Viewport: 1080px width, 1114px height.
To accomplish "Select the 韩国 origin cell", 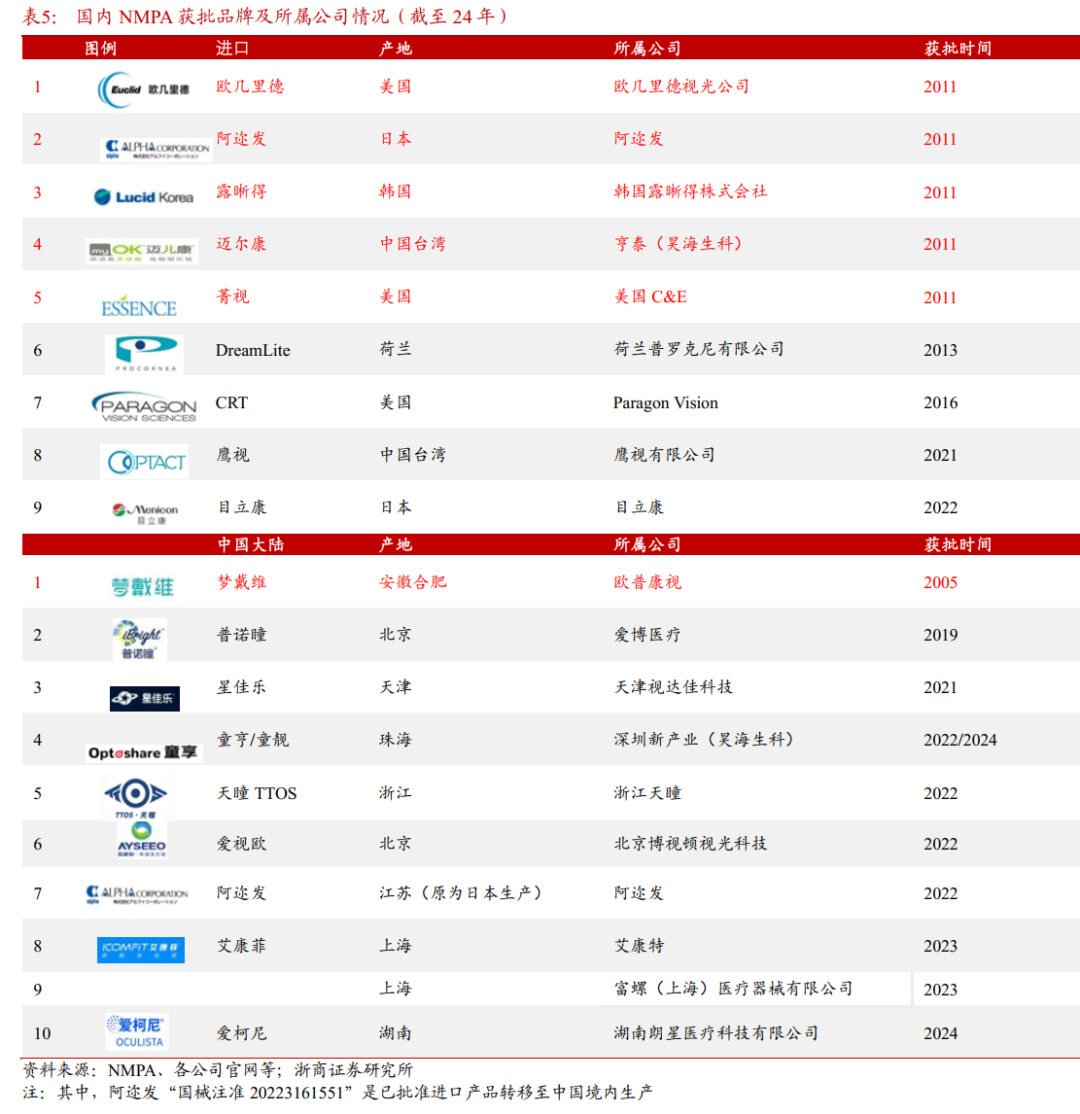I will coord(396,191).
